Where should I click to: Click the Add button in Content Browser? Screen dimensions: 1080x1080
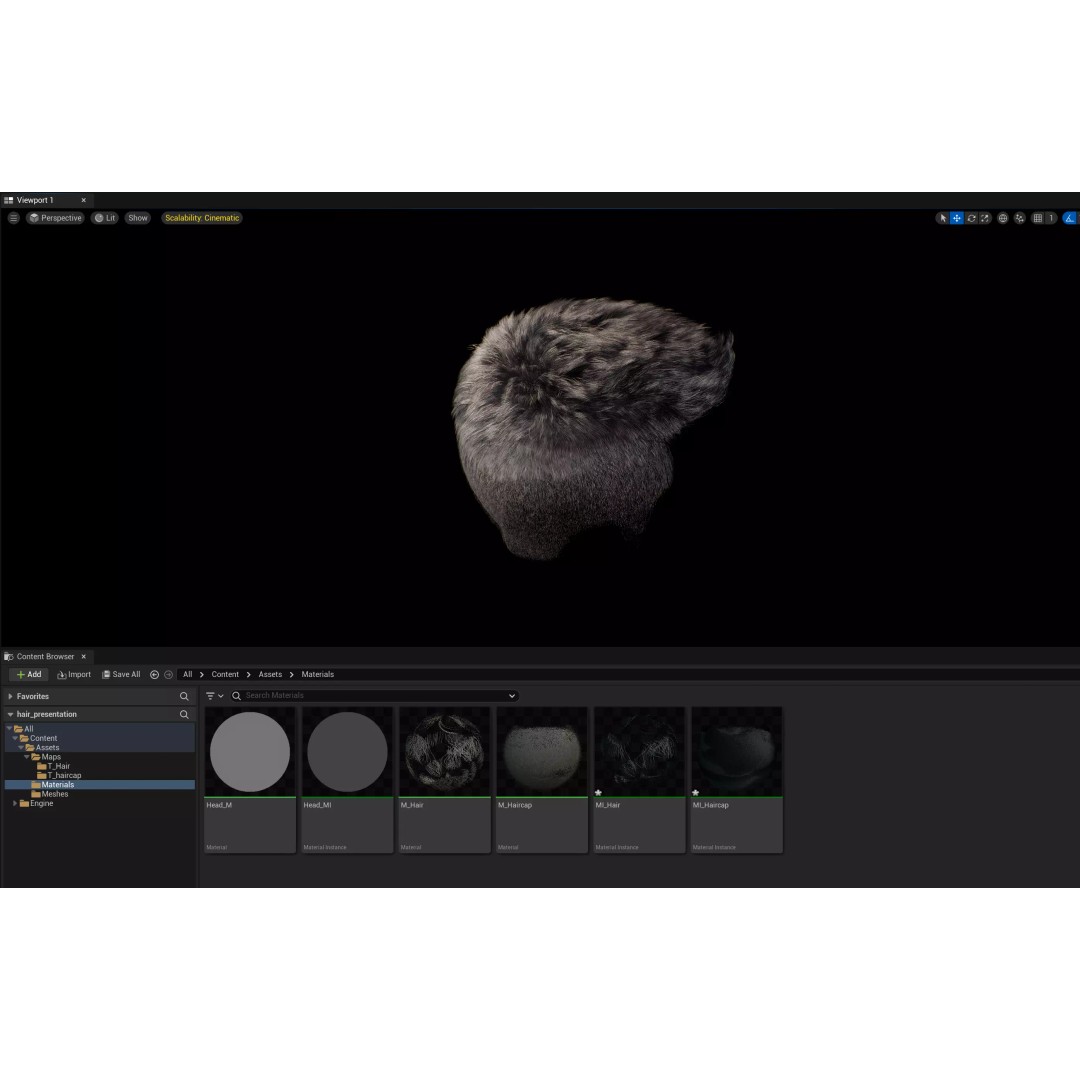tap(29, 675)
